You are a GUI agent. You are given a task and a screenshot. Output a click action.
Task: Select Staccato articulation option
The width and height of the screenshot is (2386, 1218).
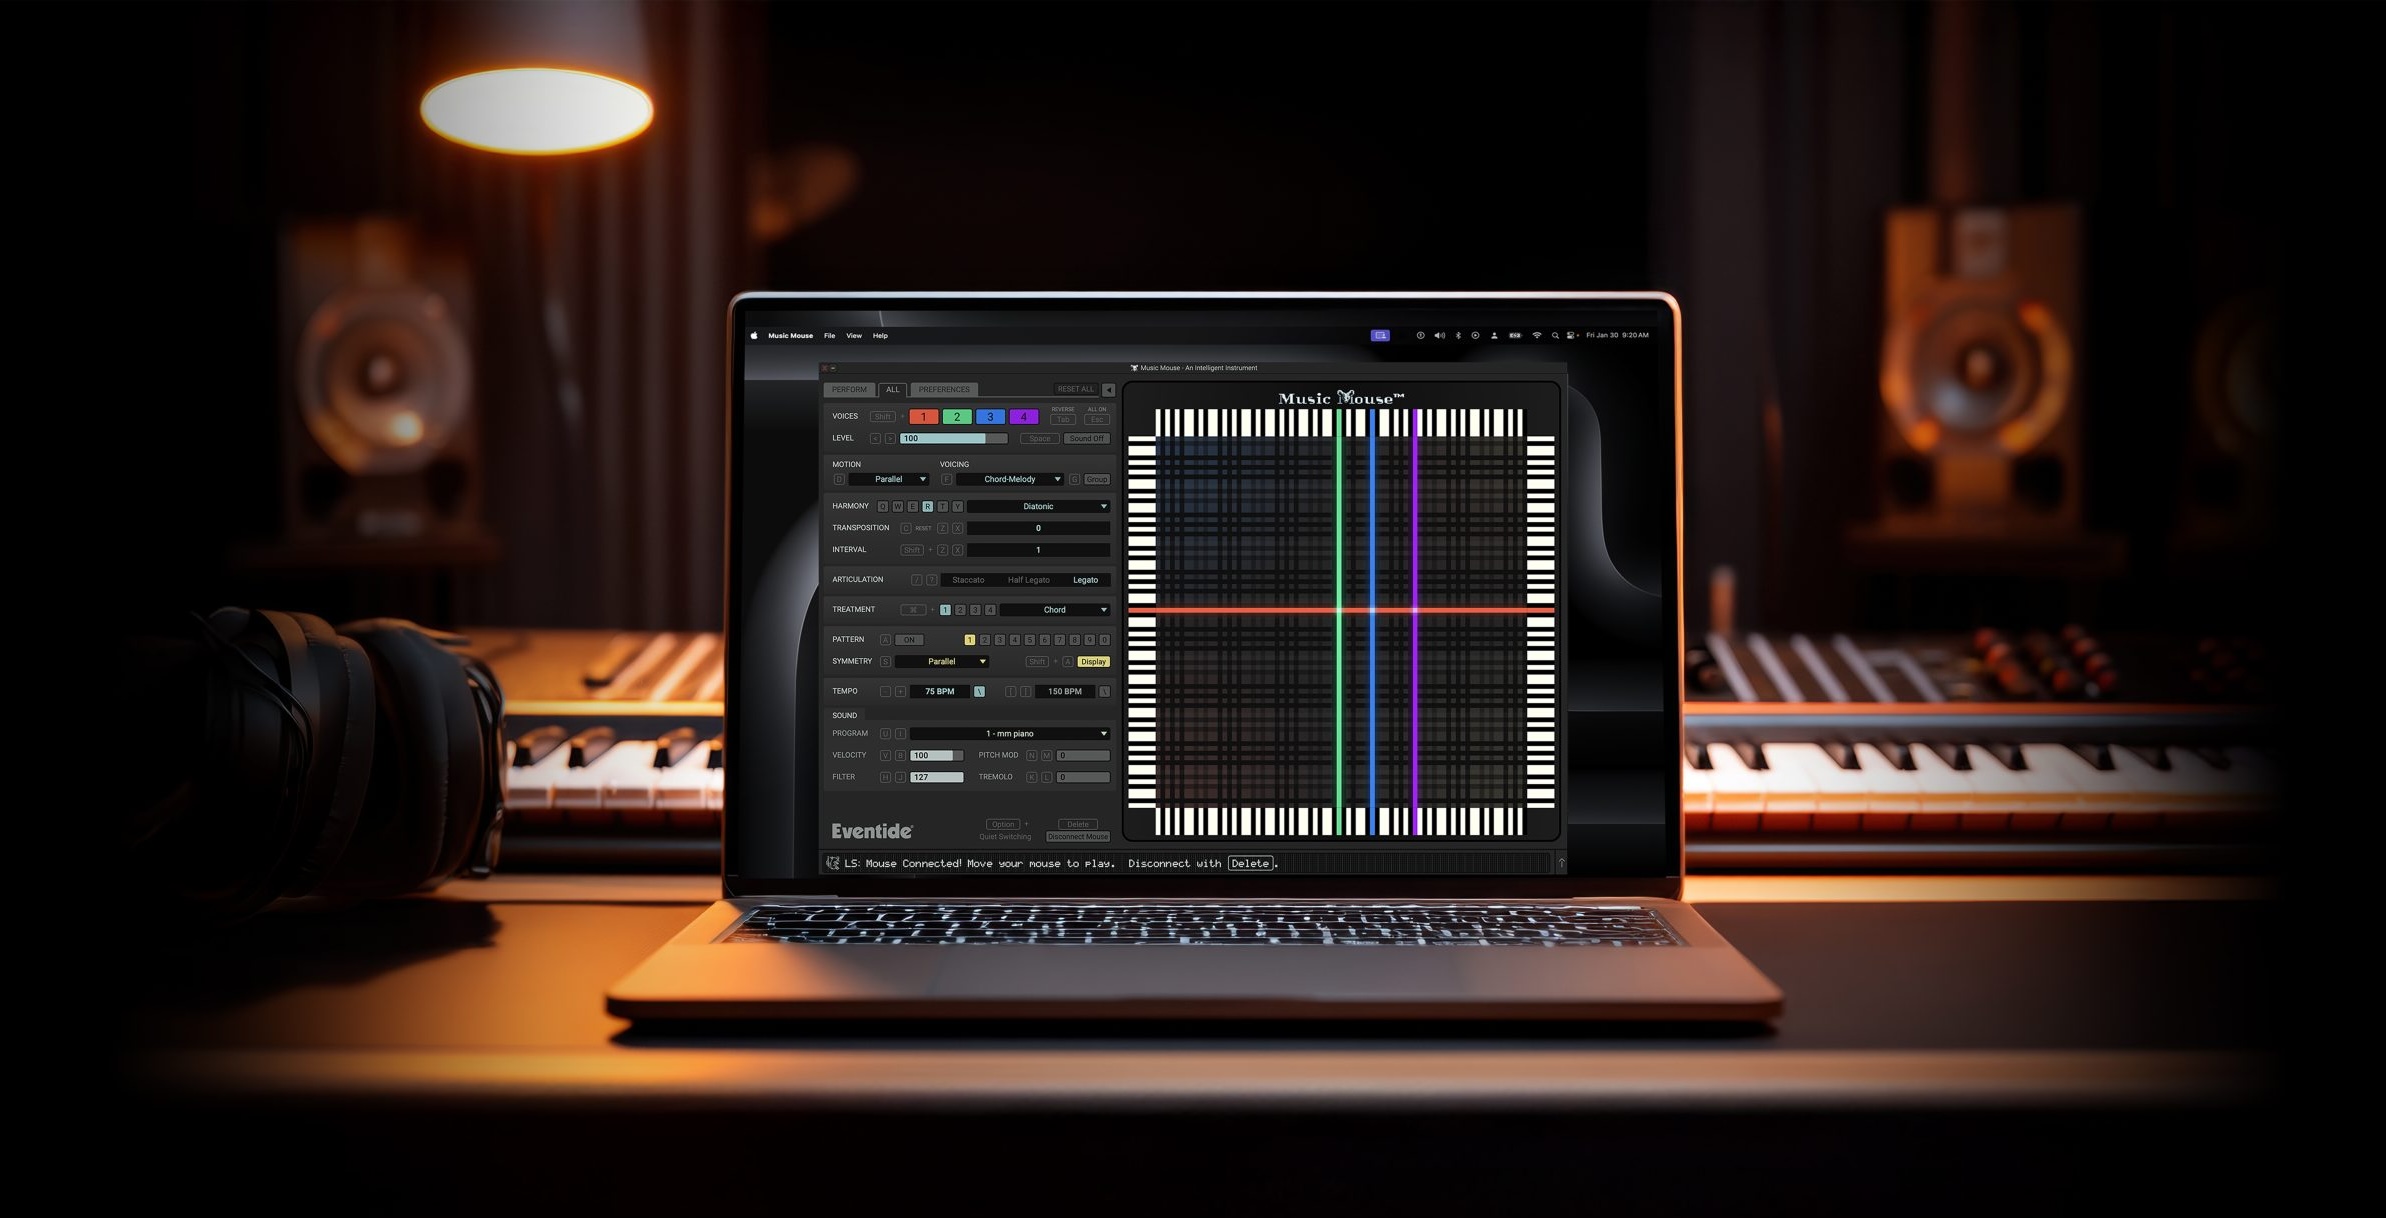(967, 580)
